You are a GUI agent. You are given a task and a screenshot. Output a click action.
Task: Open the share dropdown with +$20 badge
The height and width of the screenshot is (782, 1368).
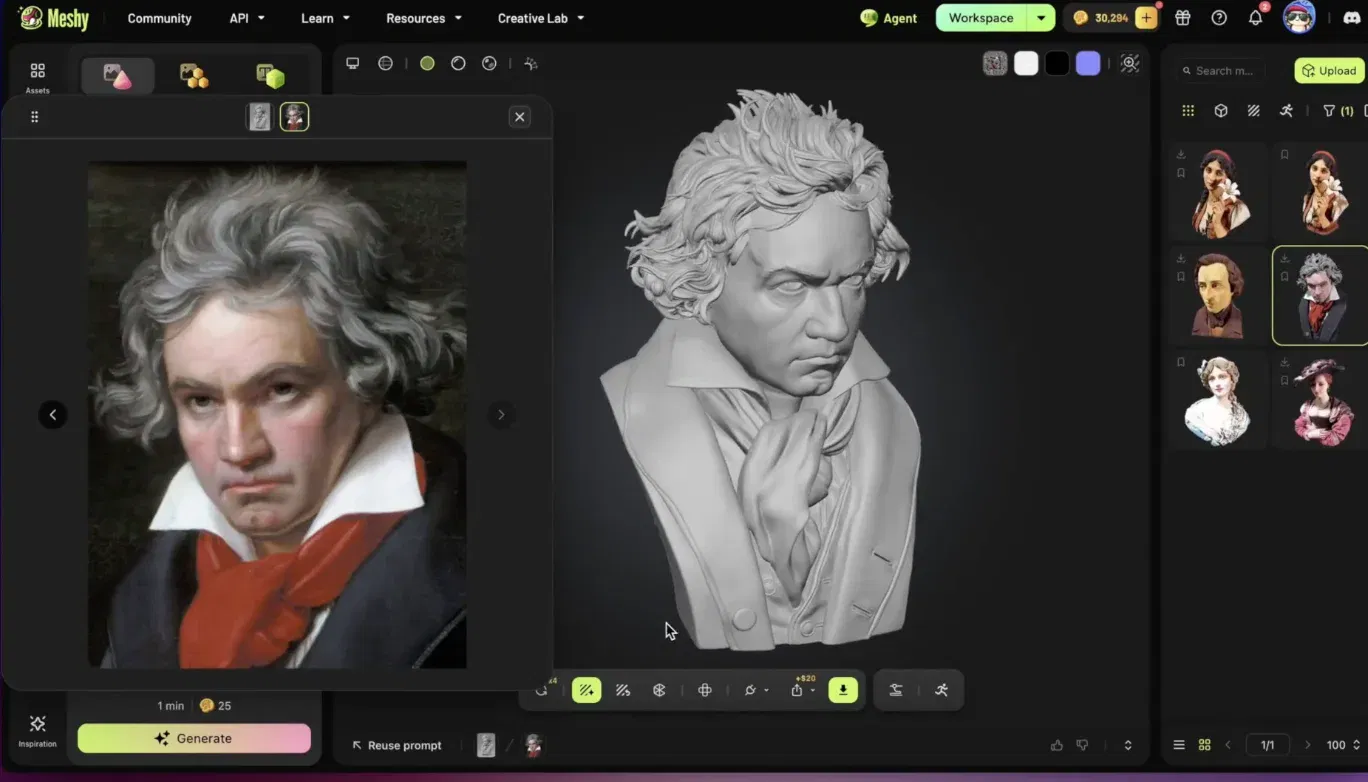coord(801,690)
